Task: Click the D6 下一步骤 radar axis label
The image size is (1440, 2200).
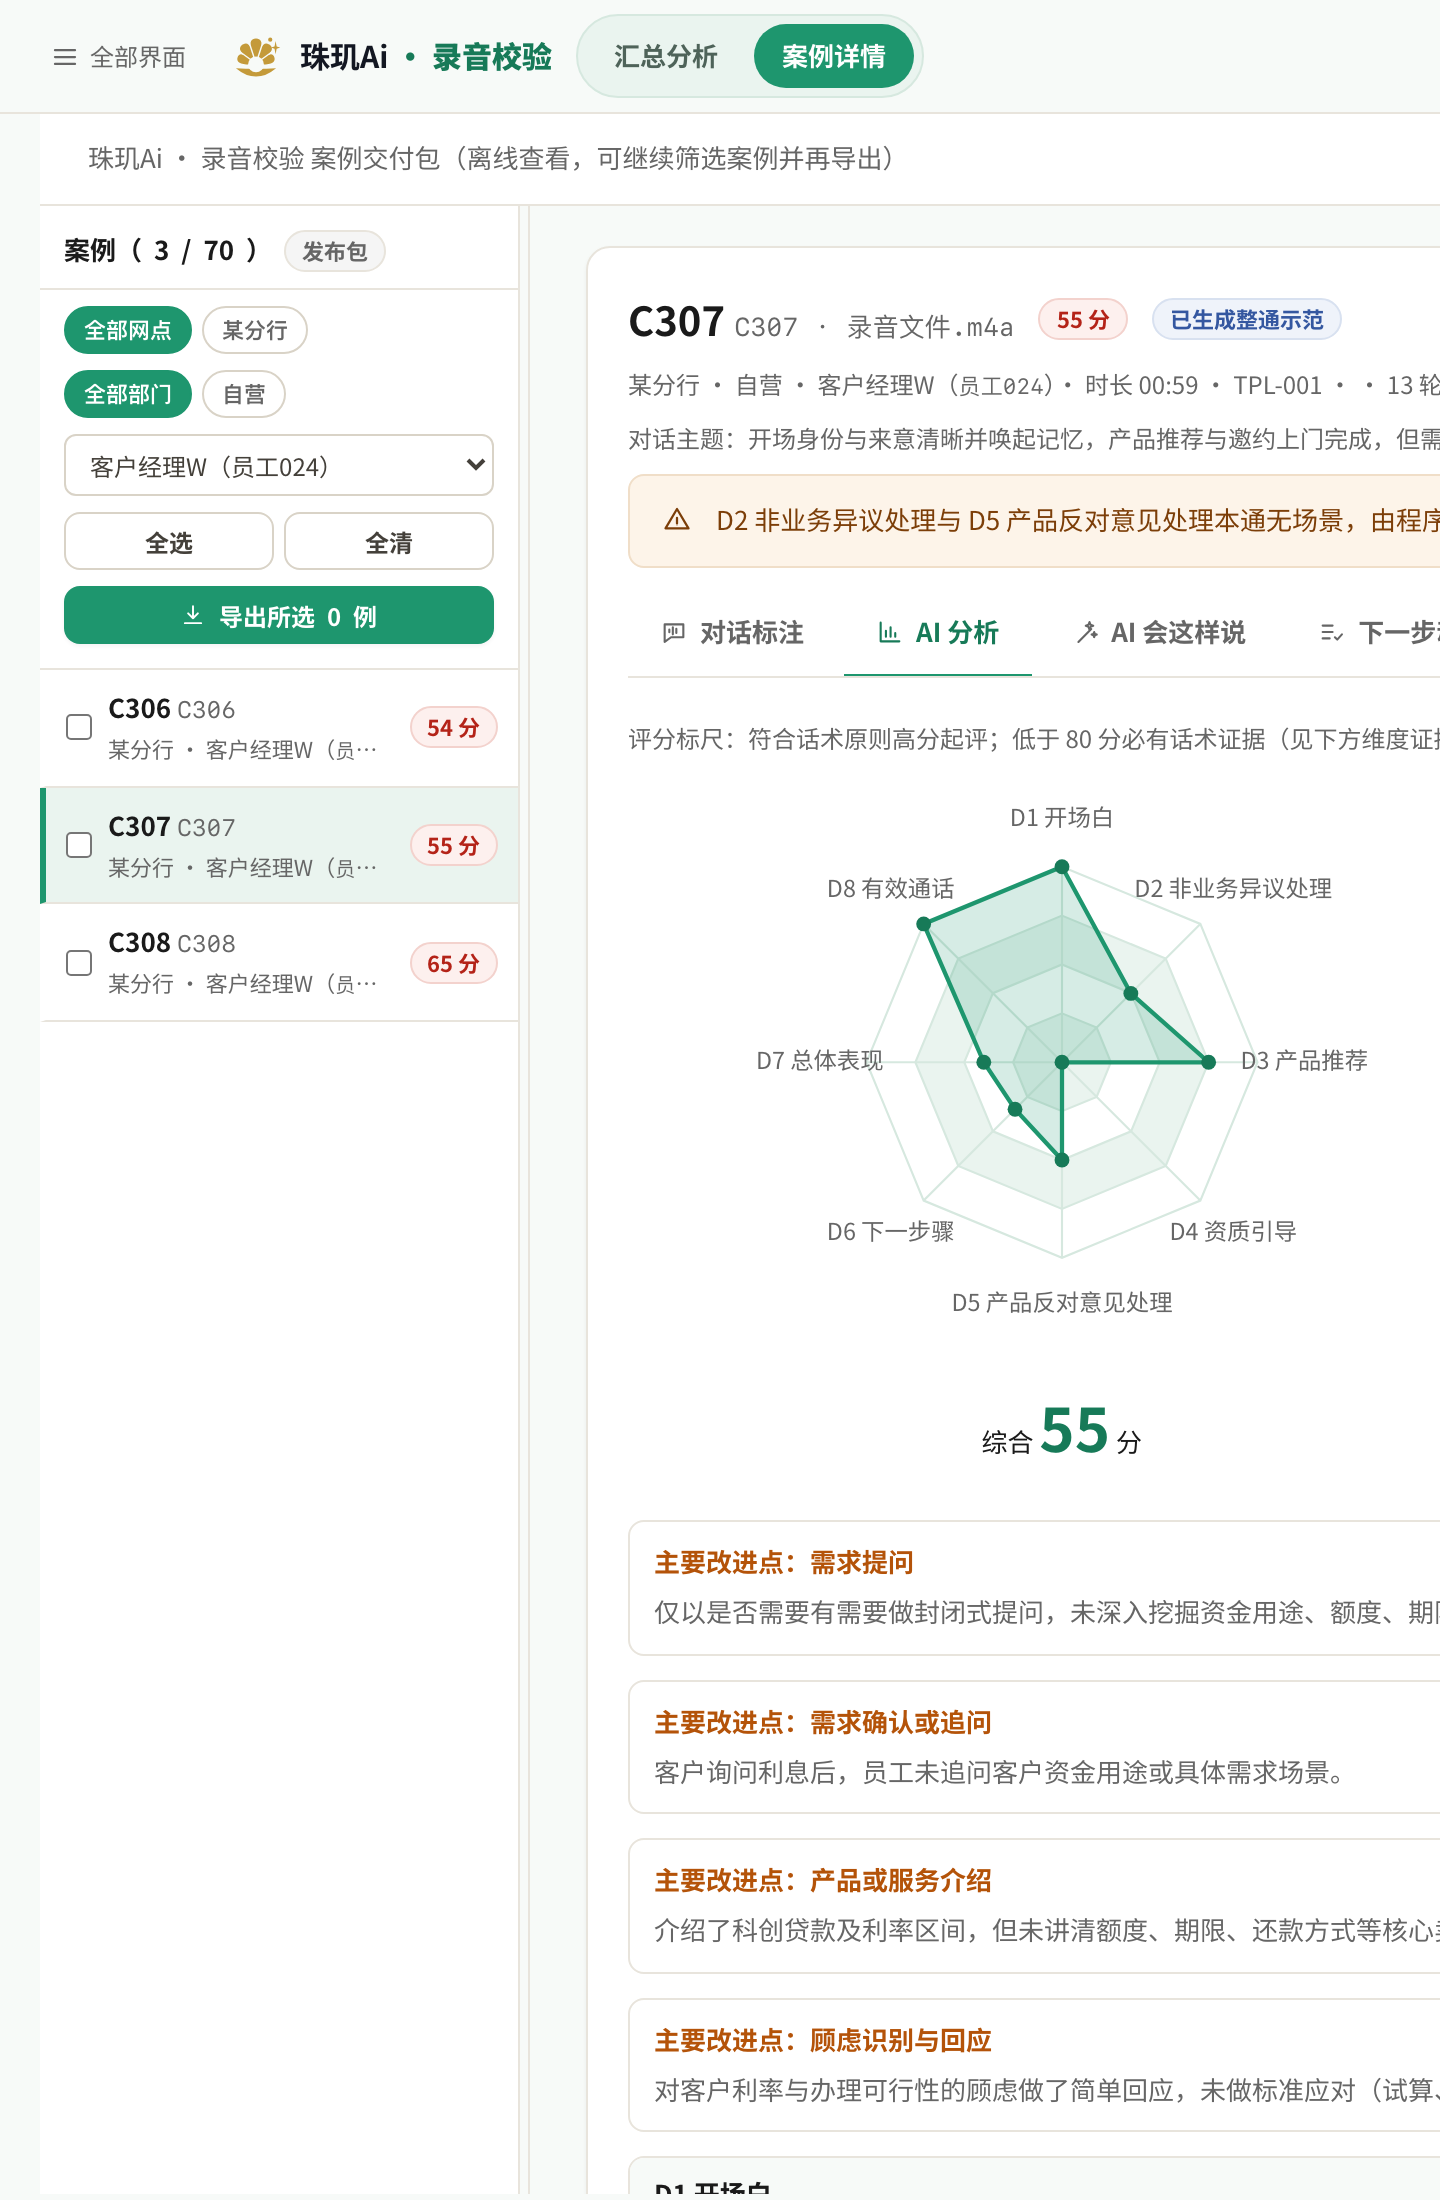Action: coord(891,1232)
